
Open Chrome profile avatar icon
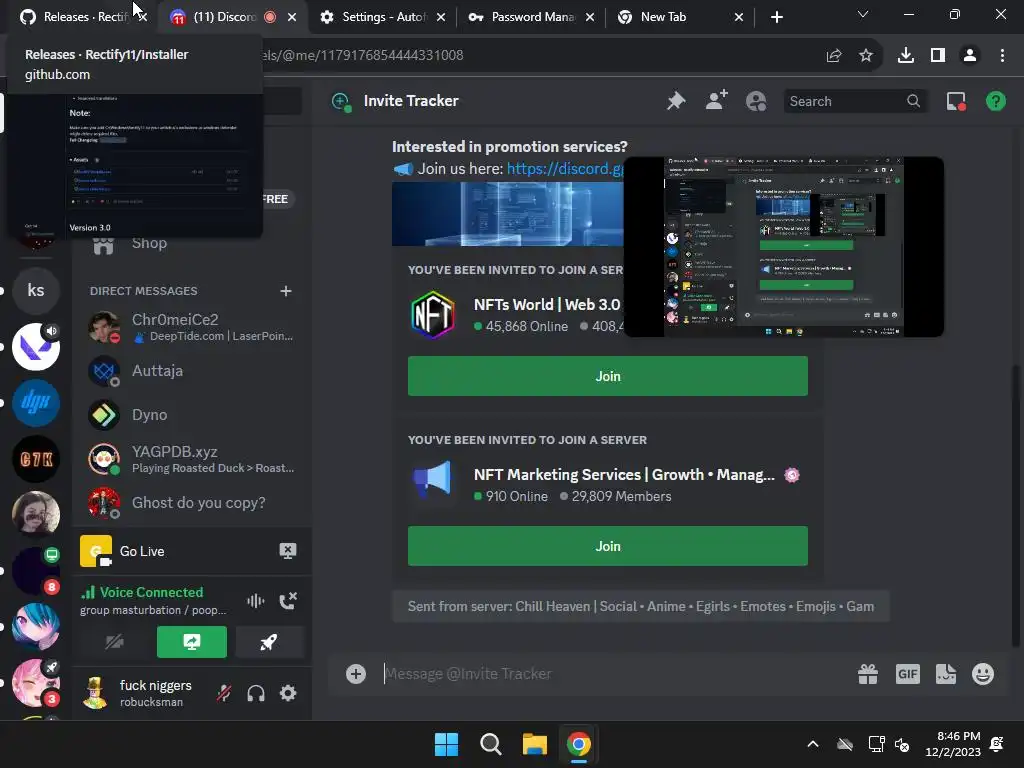[970, 56]
